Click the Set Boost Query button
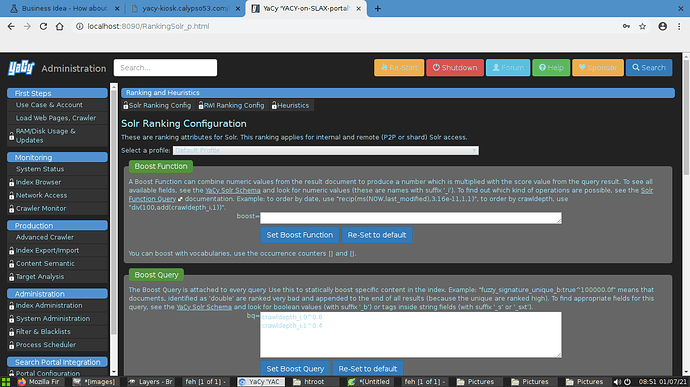This screenshot has width=690, height=387. tap(295, 369)
